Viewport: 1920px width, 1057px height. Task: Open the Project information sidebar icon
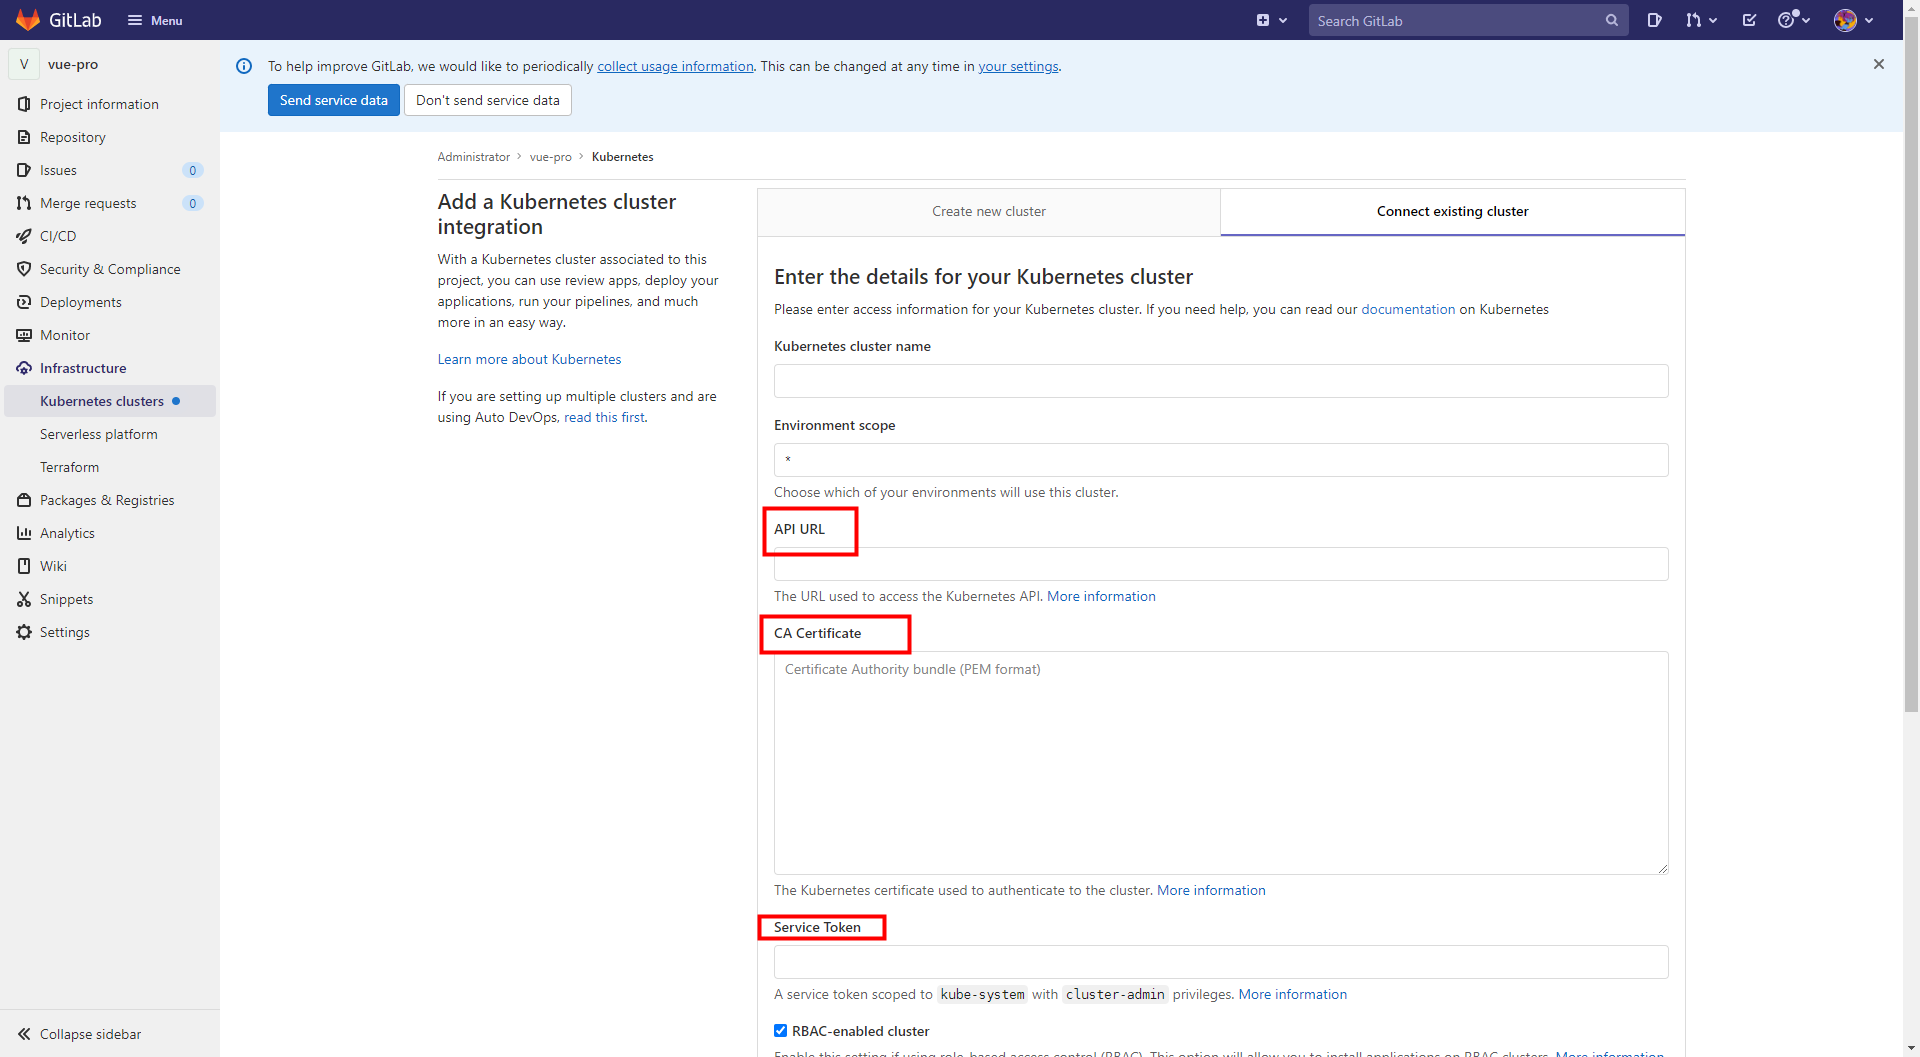(24, 104)
